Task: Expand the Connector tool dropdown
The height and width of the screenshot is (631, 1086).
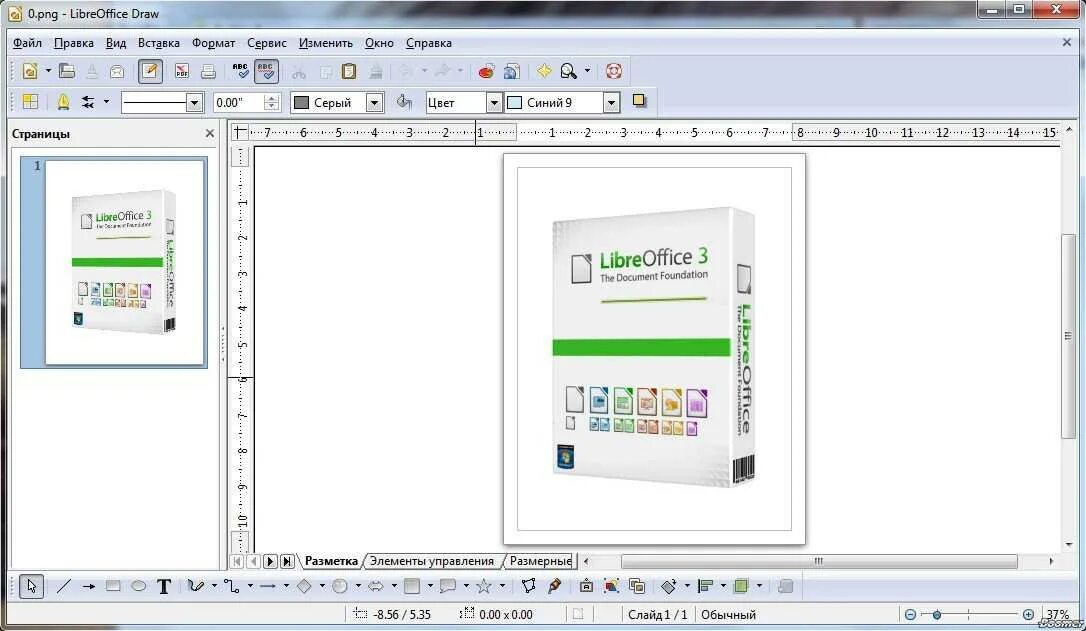Action: point(250,586)
